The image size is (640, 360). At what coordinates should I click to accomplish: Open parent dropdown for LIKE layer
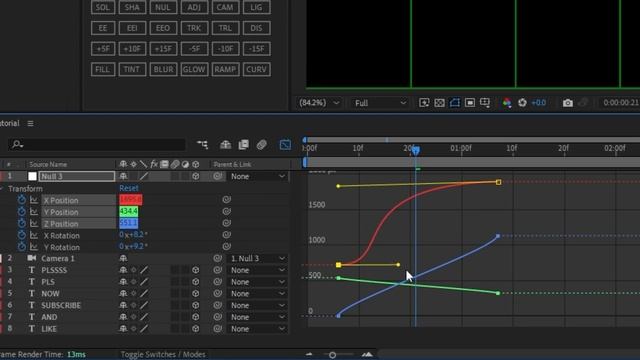click(x=257, y=329)
